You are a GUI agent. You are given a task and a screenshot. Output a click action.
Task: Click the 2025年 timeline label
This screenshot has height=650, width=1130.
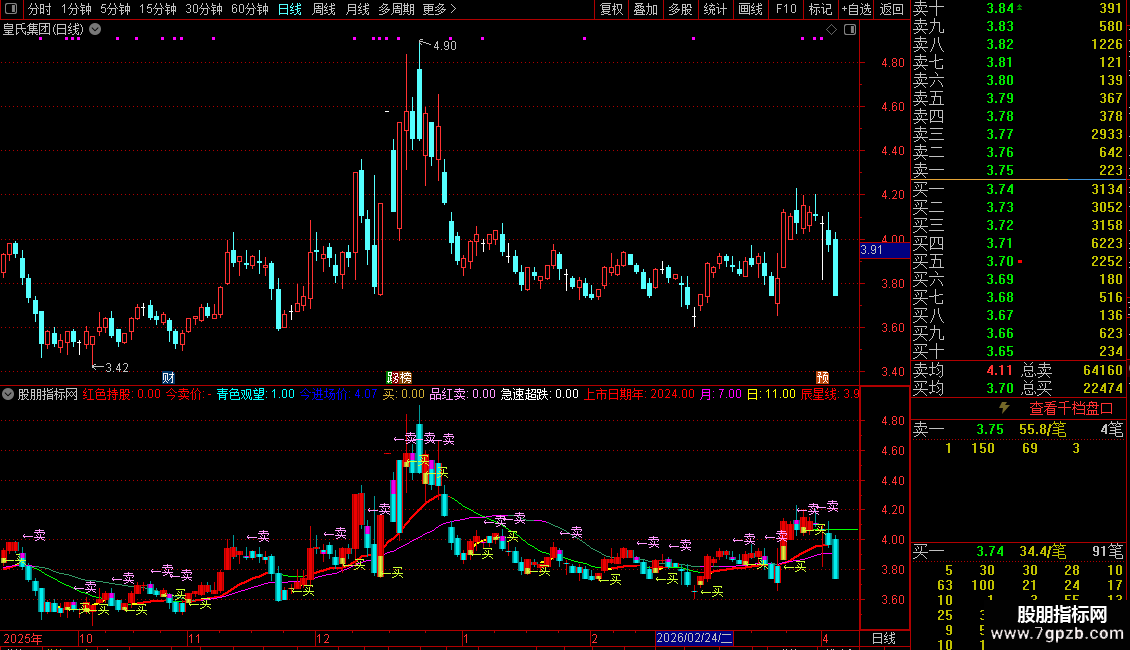pyautogui.click(x=22, y=638)
